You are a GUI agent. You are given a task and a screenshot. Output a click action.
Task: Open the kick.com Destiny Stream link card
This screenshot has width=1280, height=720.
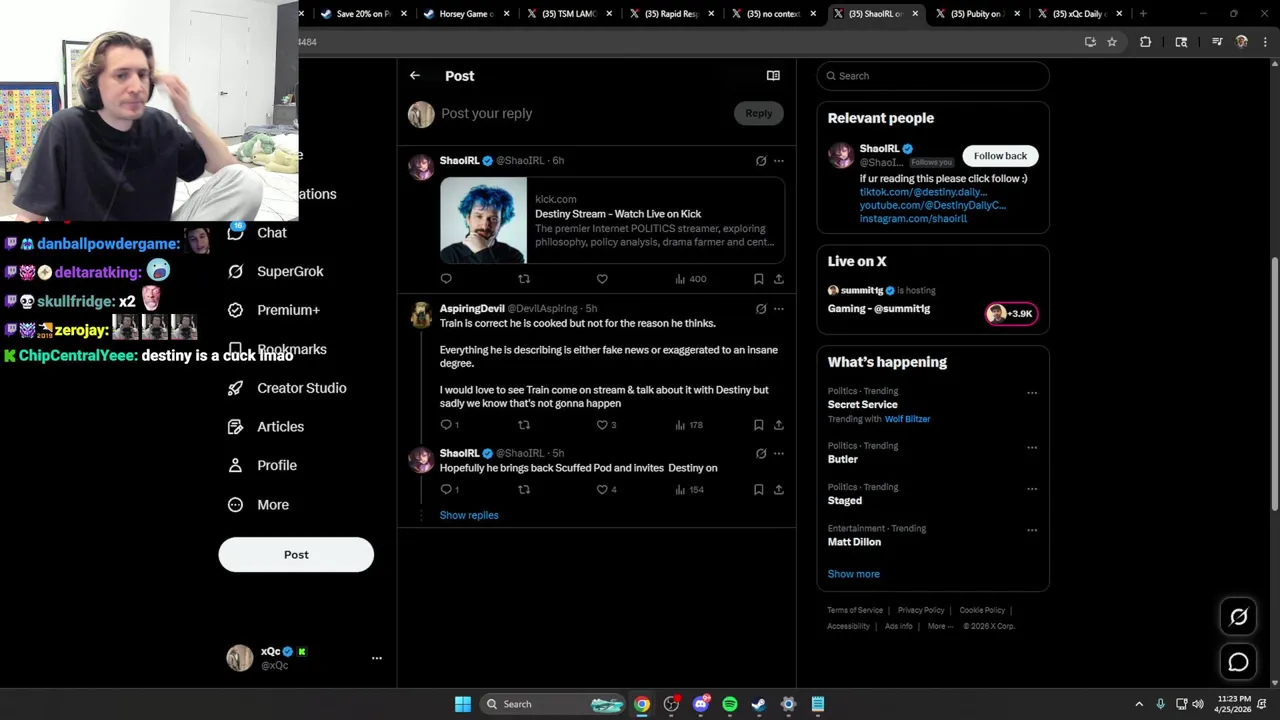(612, 221)
